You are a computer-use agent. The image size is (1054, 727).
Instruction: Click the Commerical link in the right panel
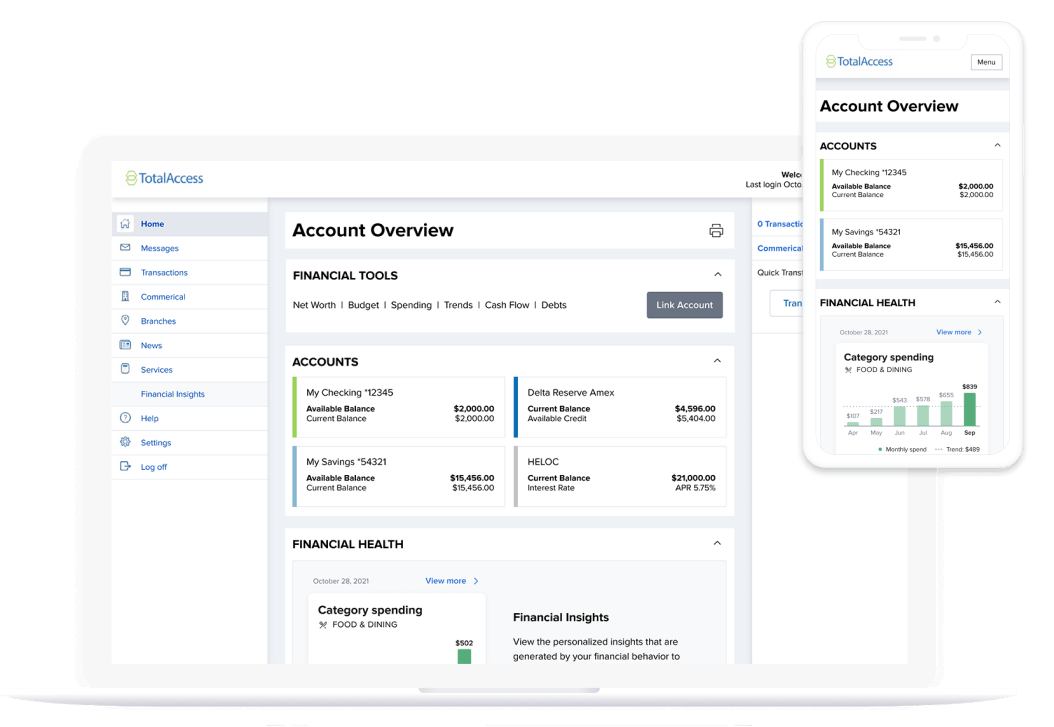click(x=780, y=248)
